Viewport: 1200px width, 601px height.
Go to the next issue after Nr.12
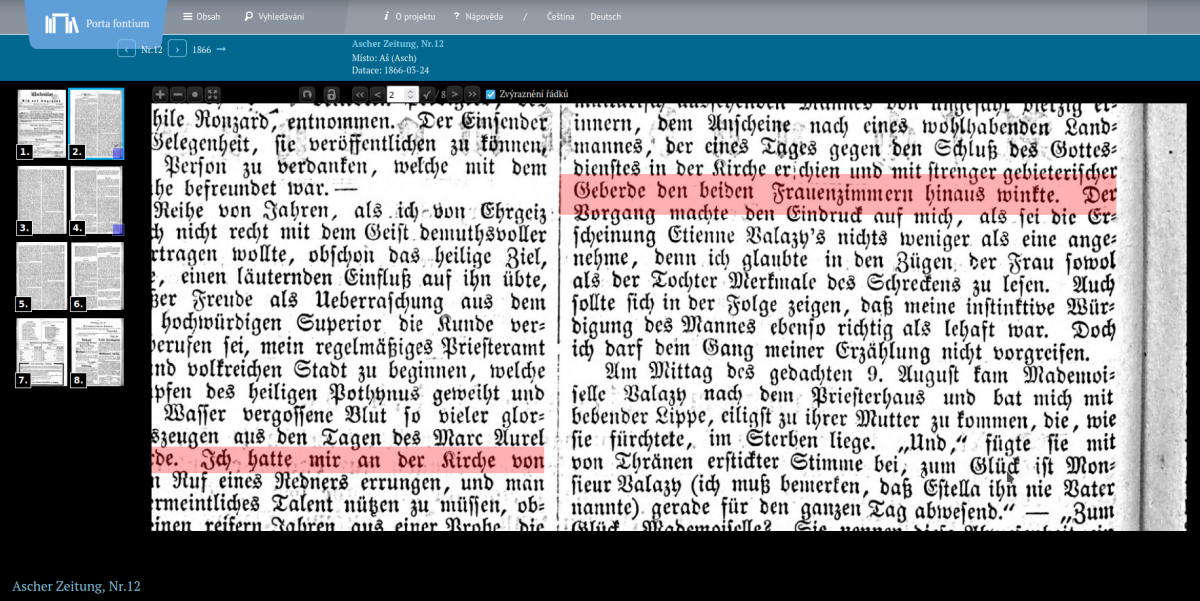coord(177,49)
